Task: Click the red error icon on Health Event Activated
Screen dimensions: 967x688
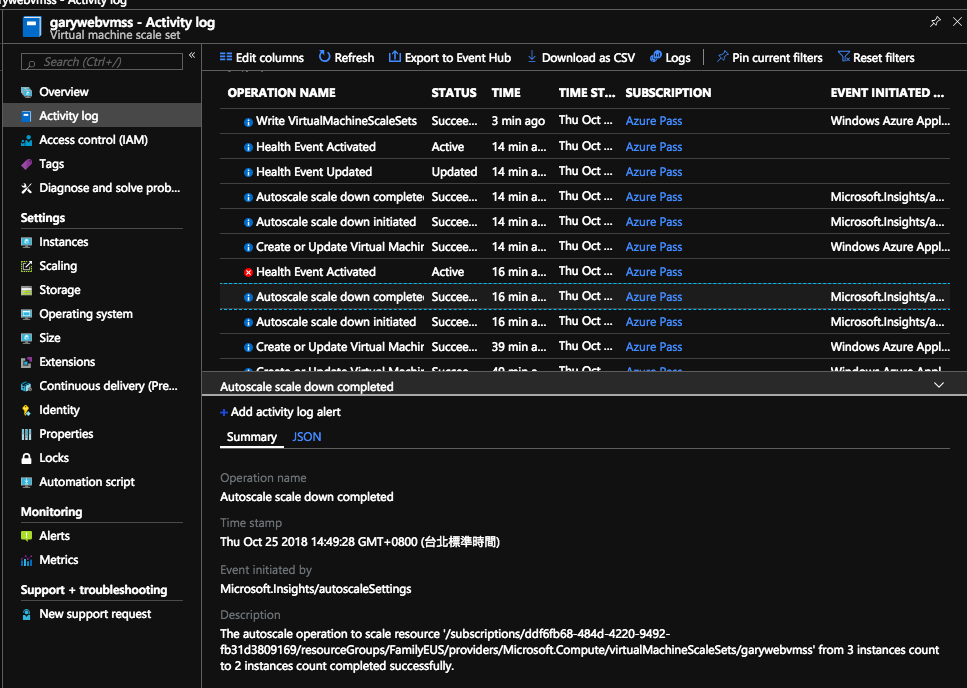Action: (248, 272)
